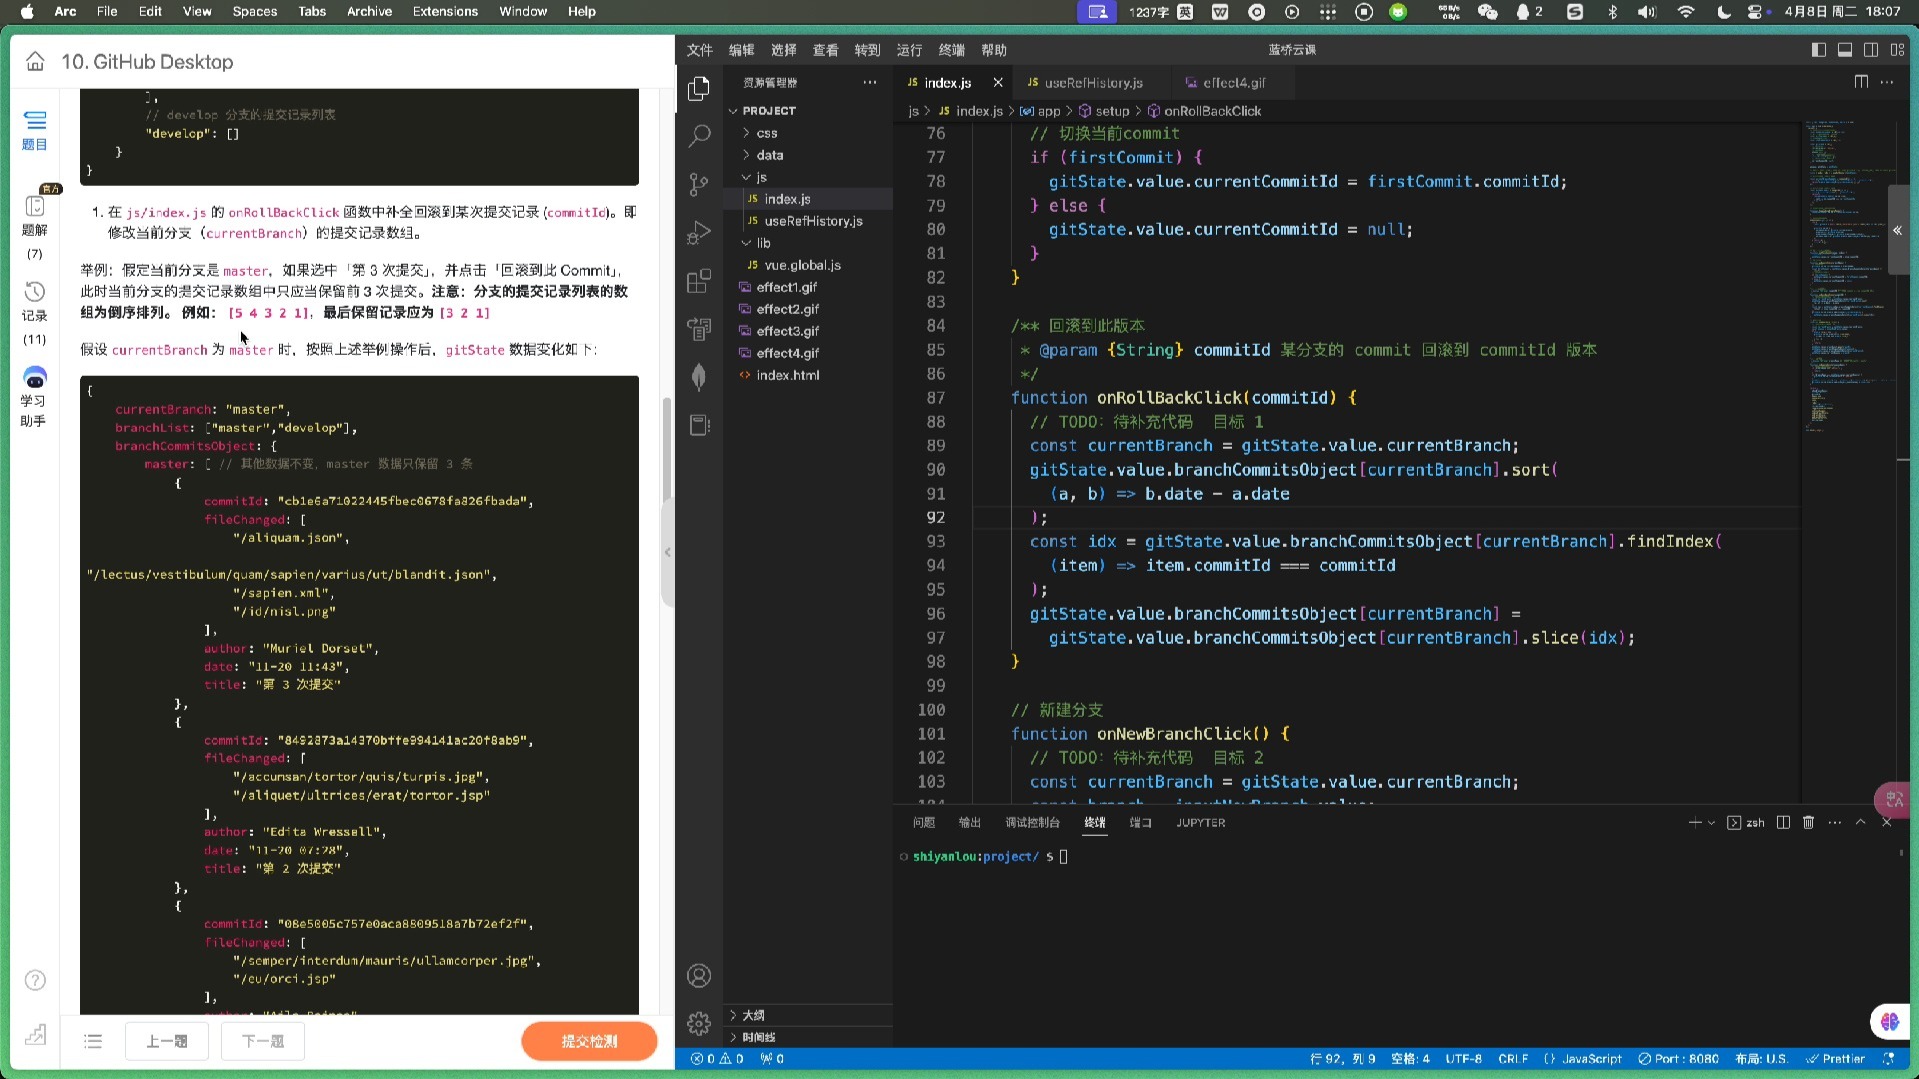Split the terminal pane

click(1784, 822)
